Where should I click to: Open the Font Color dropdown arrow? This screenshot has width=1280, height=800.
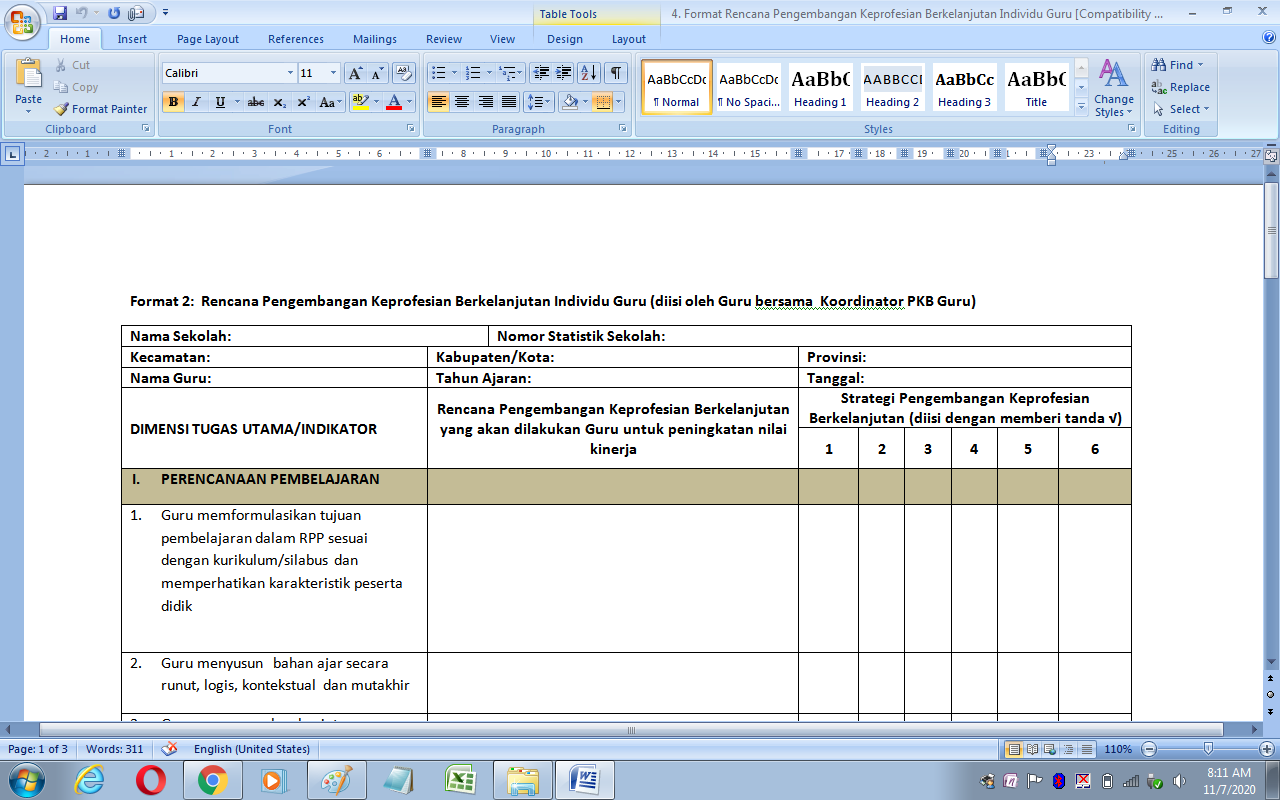tap(409, 102)
